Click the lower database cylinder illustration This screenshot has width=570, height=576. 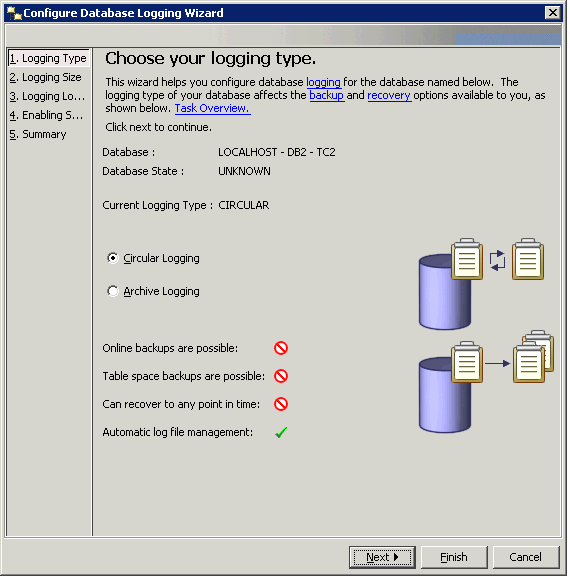pos(445,395)
